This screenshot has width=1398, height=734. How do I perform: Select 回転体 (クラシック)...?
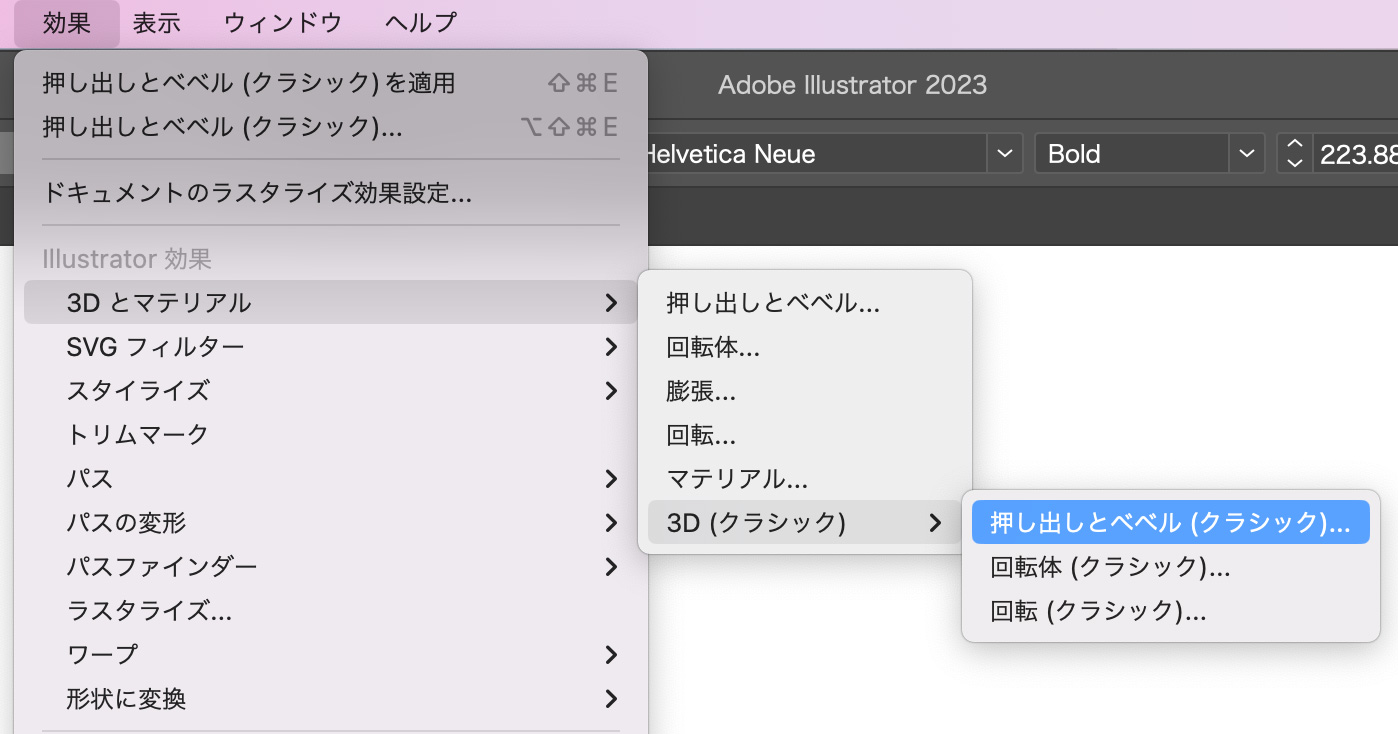[1170, 567]
